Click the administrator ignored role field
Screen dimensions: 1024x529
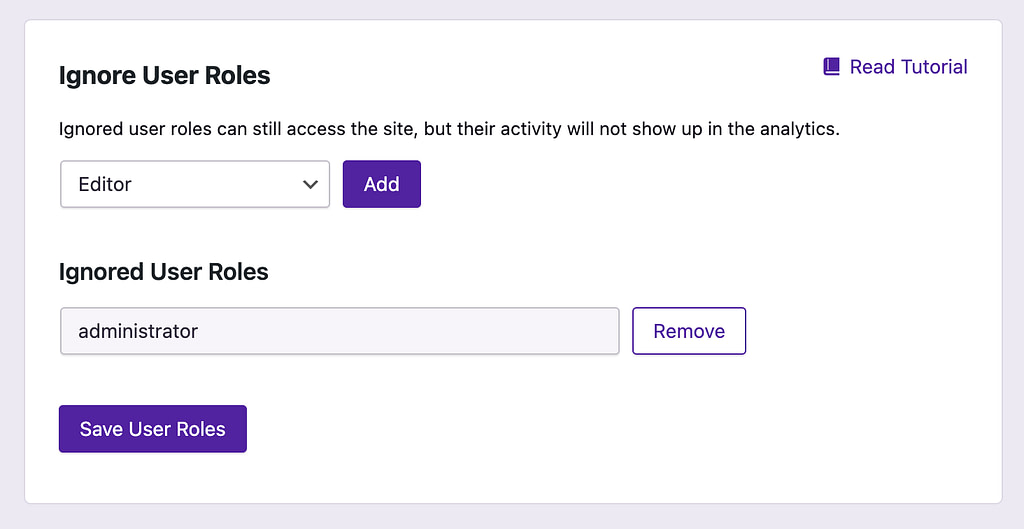tap(340, 331)
